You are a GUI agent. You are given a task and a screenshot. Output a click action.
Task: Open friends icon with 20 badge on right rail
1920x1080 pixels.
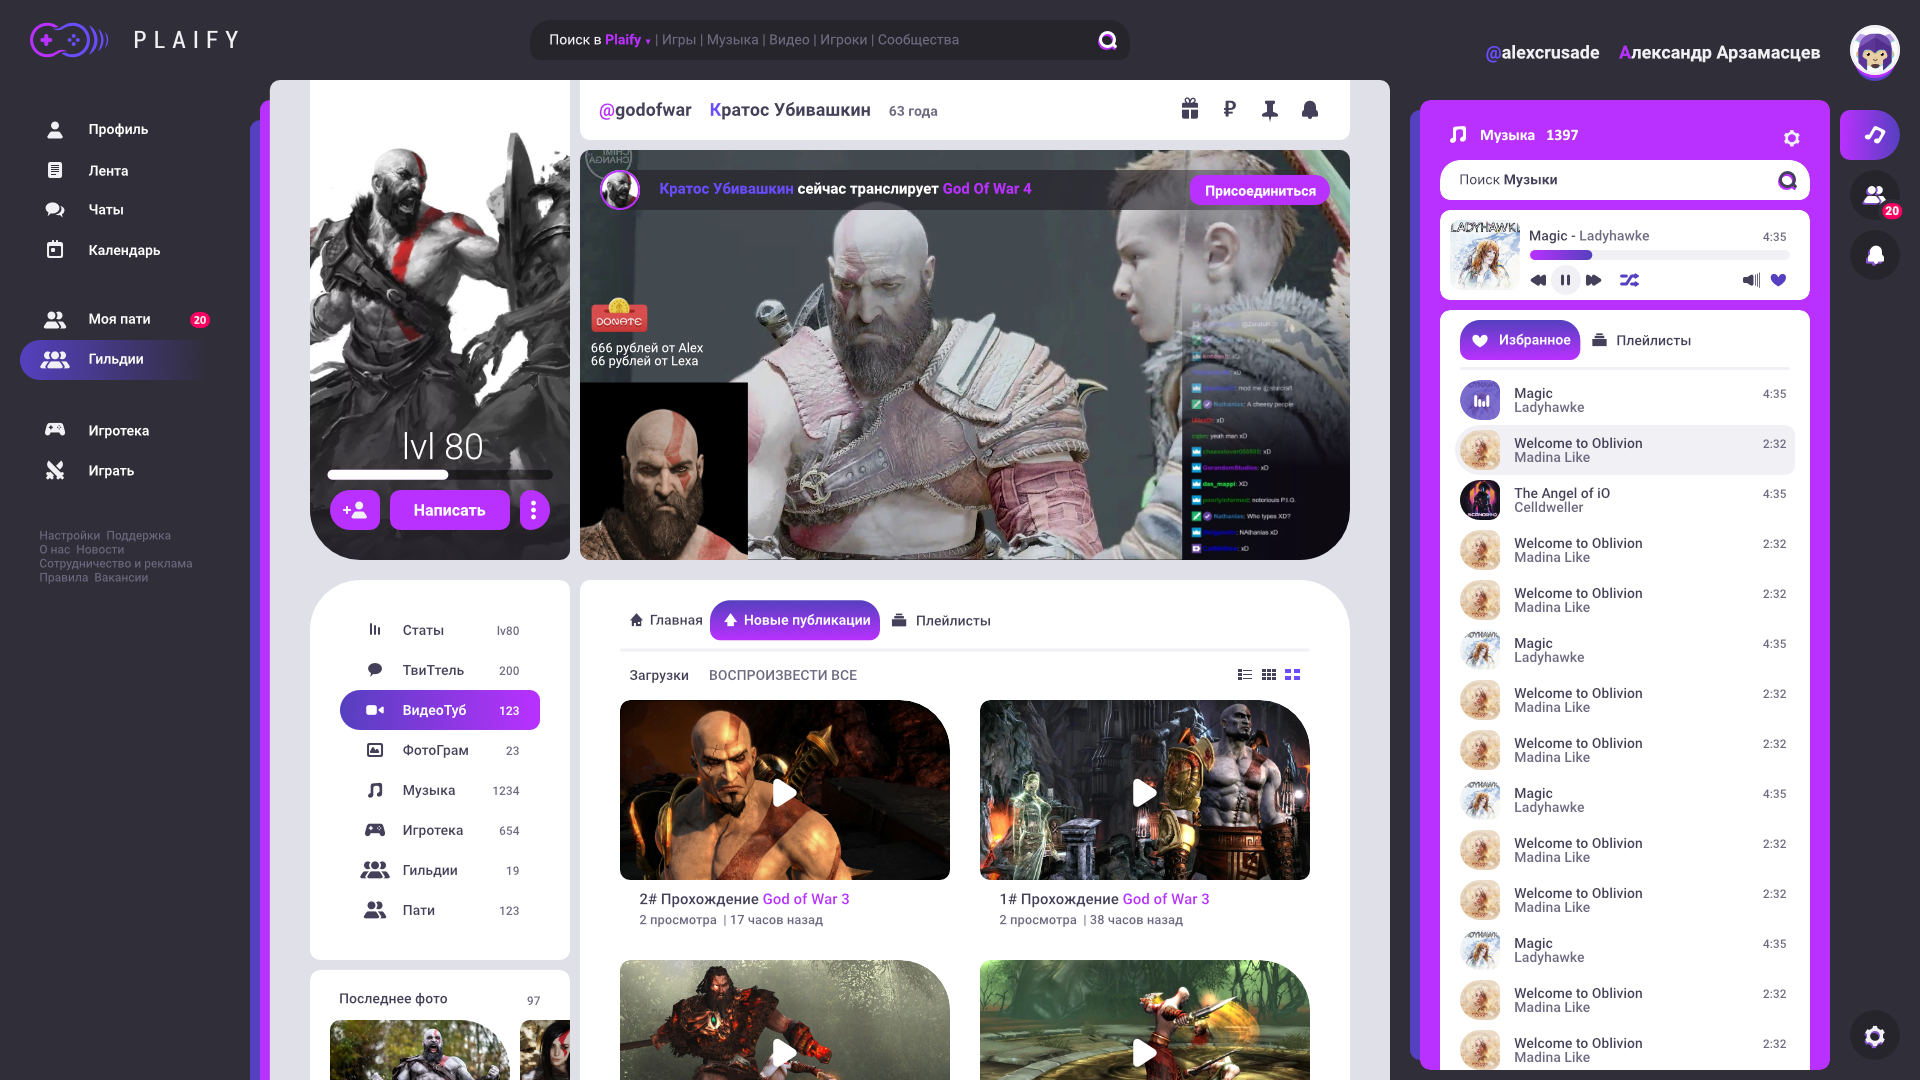pos(1874,195)
